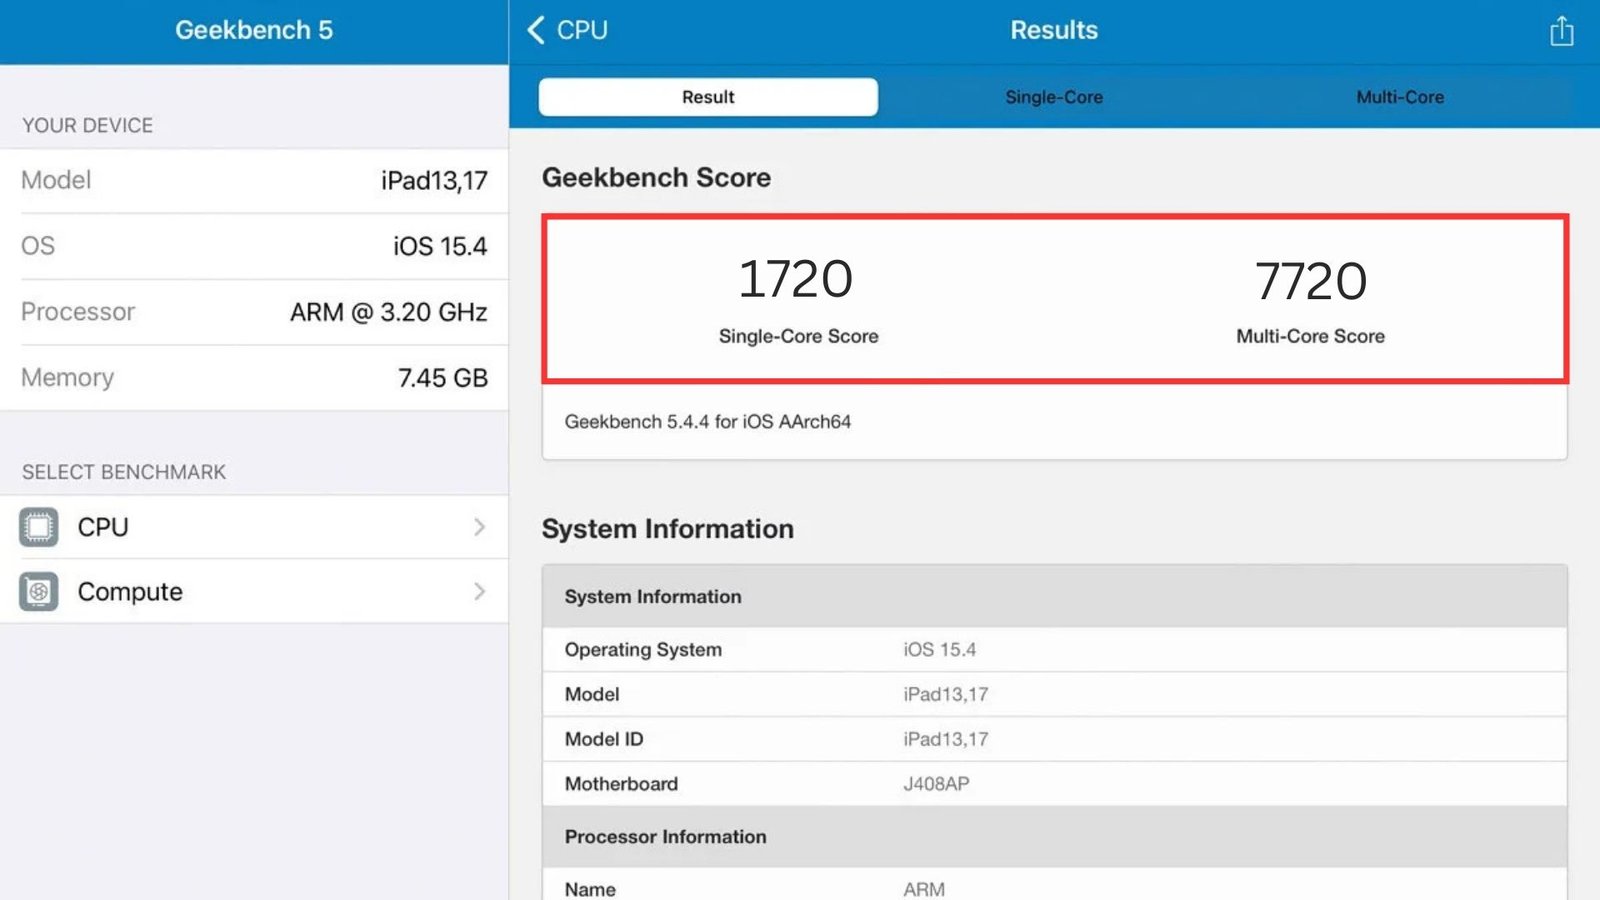This screenshot has width=1600, height=900.
Task: Tap iPad13,17 value in Model row
Action: point(946,694)
